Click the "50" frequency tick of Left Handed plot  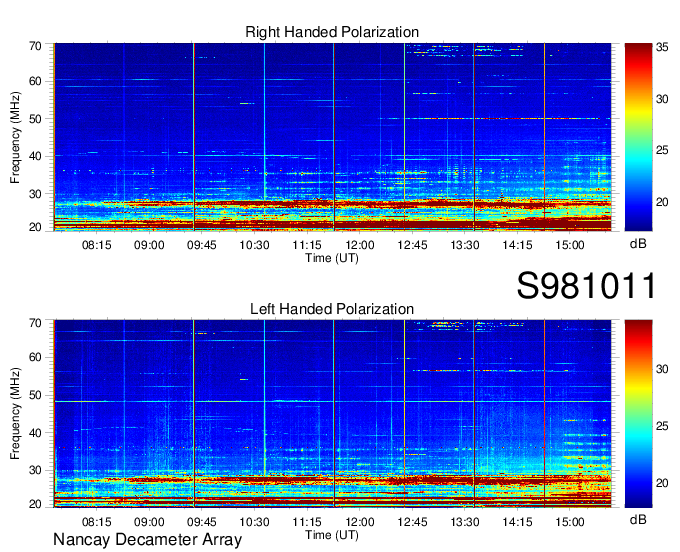pyautogui.click(x=35, y=395)
